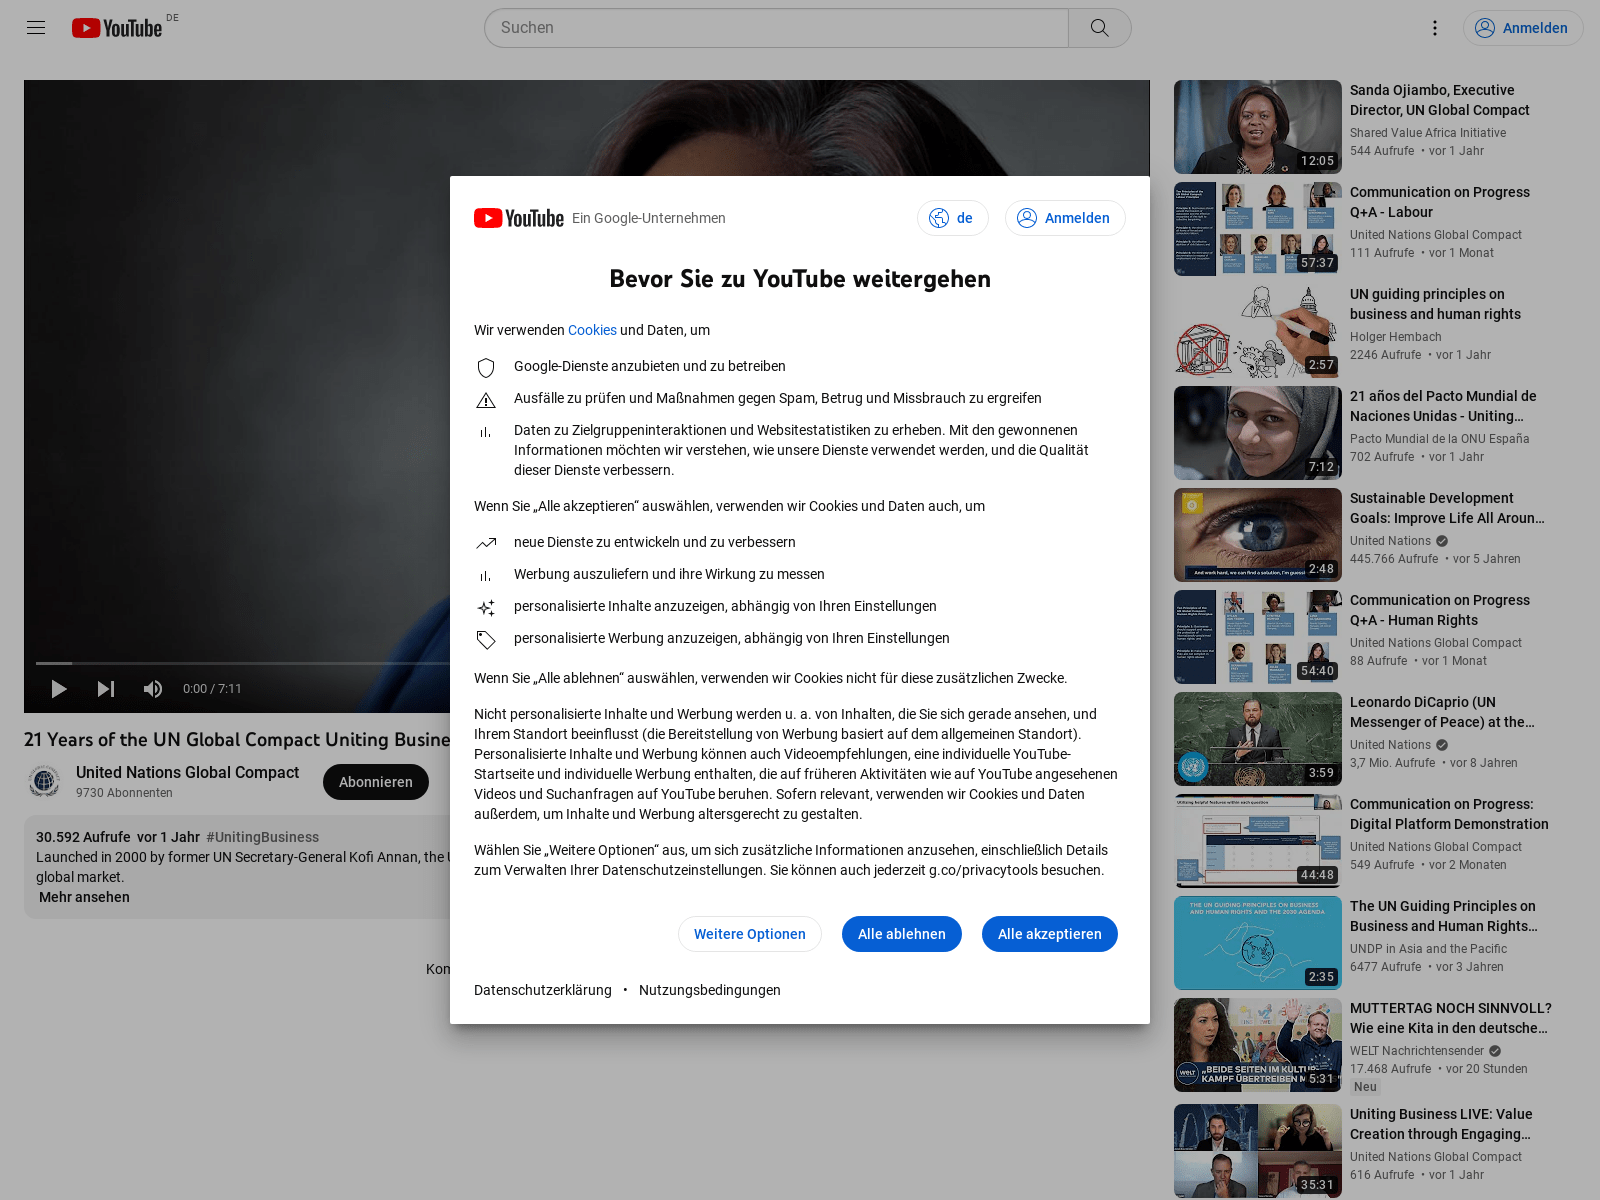Open the Cookies link
Image resolution: width=1600 pixels, height=1200 pixels.
click(592, 330)
